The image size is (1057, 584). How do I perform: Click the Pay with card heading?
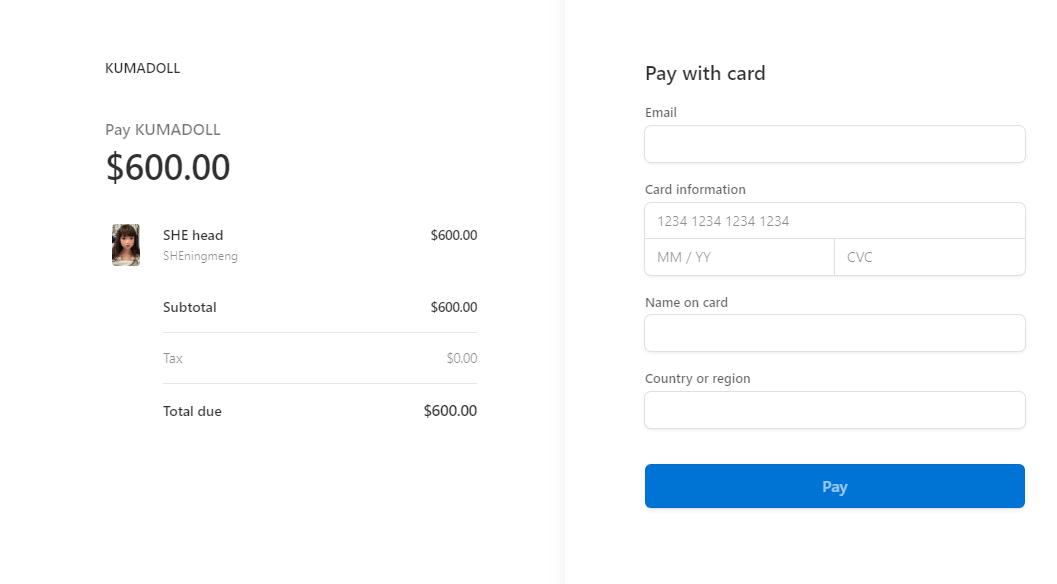705,73
